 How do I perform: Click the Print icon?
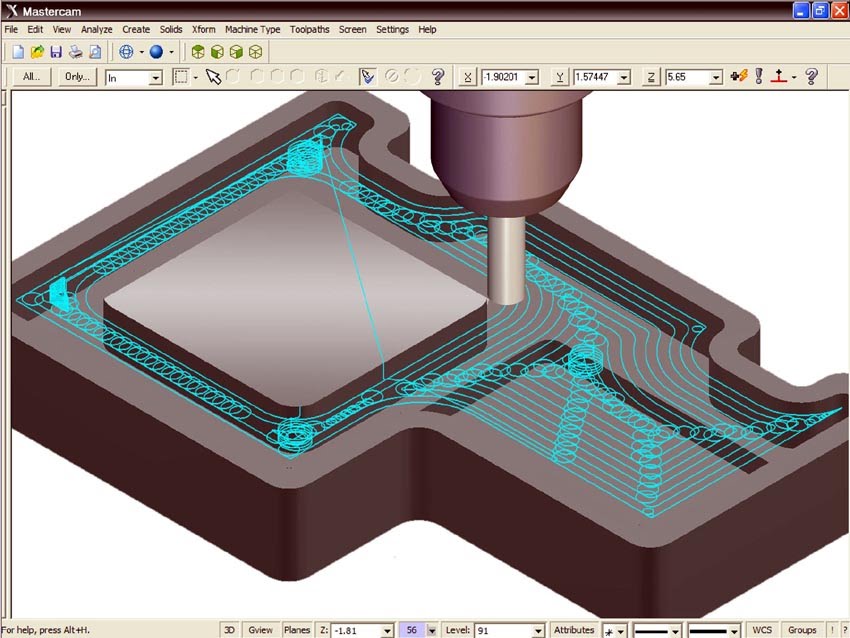pos(75,52)
